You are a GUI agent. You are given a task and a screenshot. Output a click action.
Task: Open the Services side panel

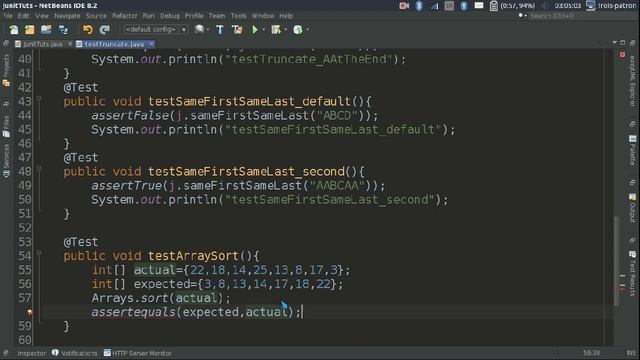pyautogui.click(x=6, y=160)
